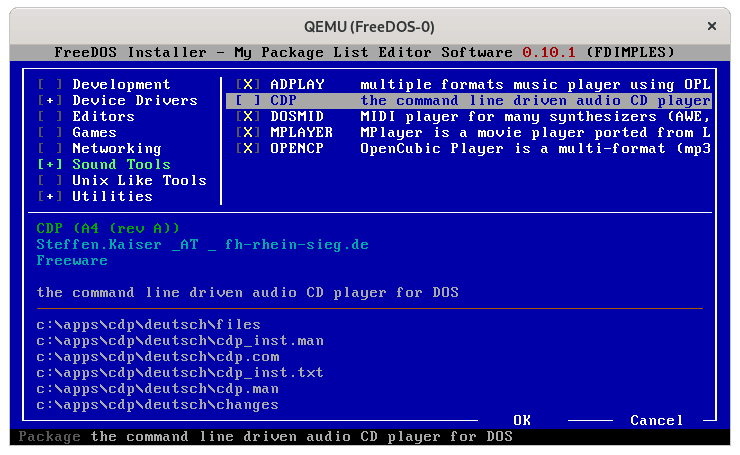This screenshot has width=740, height=455.
Task: Close the QEMU window
Action: [711, 25]
